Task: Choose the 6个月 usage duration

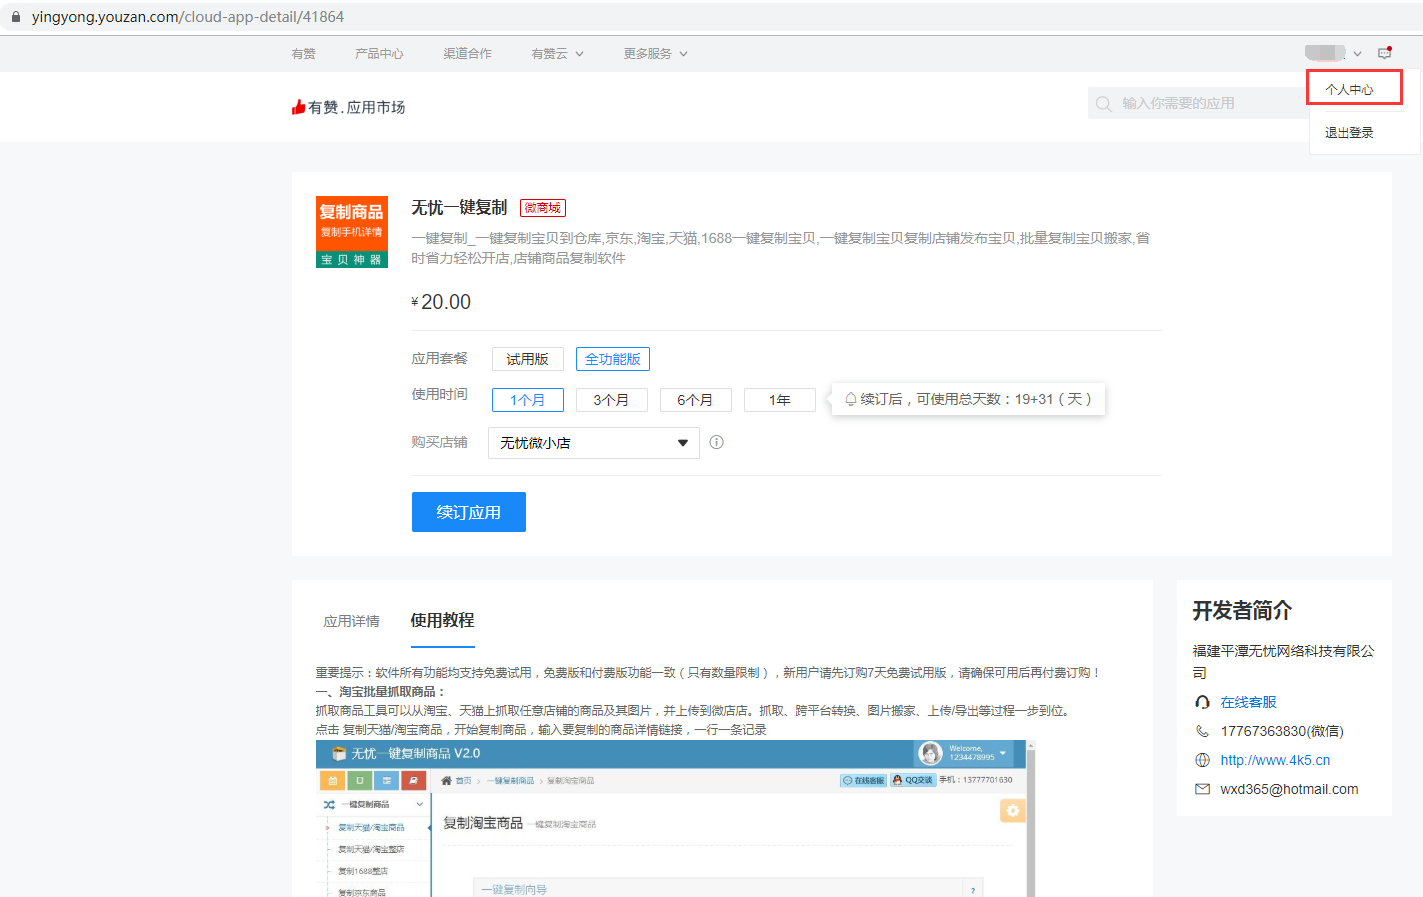Action: [x=696, y=400]
